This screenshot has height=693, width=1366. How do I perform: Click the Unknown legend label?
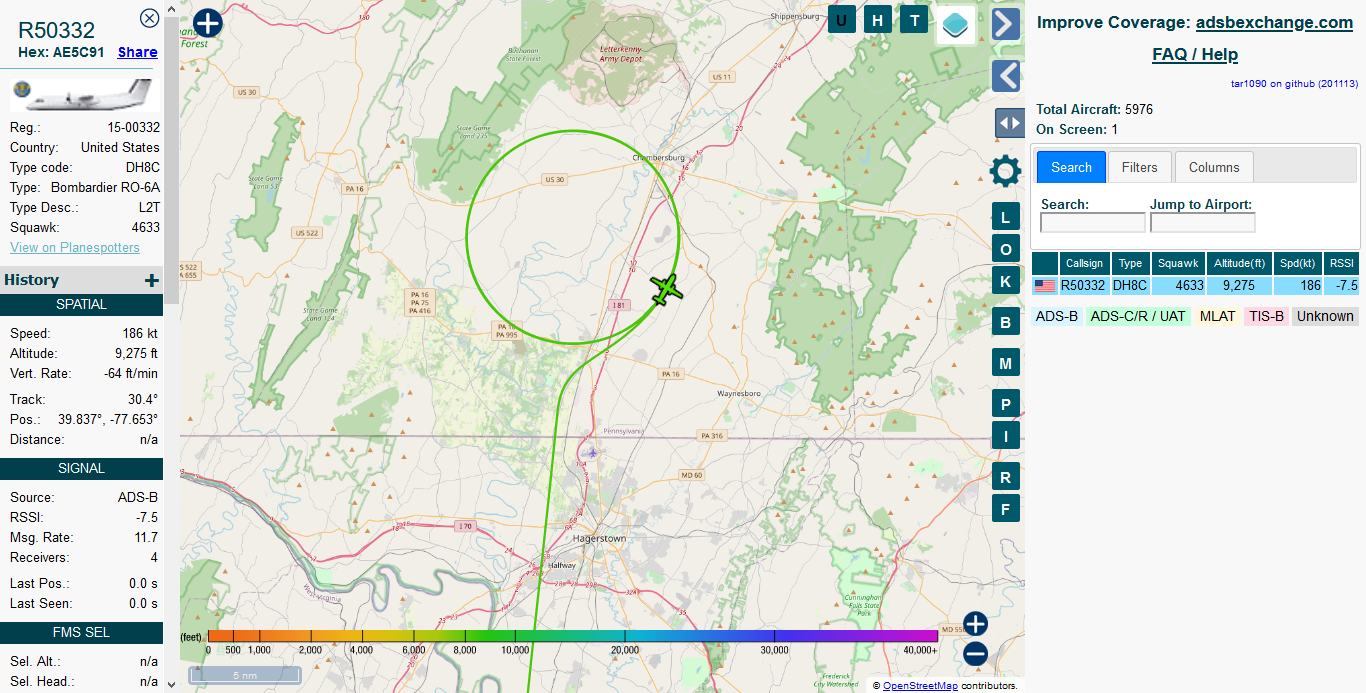1325,316
